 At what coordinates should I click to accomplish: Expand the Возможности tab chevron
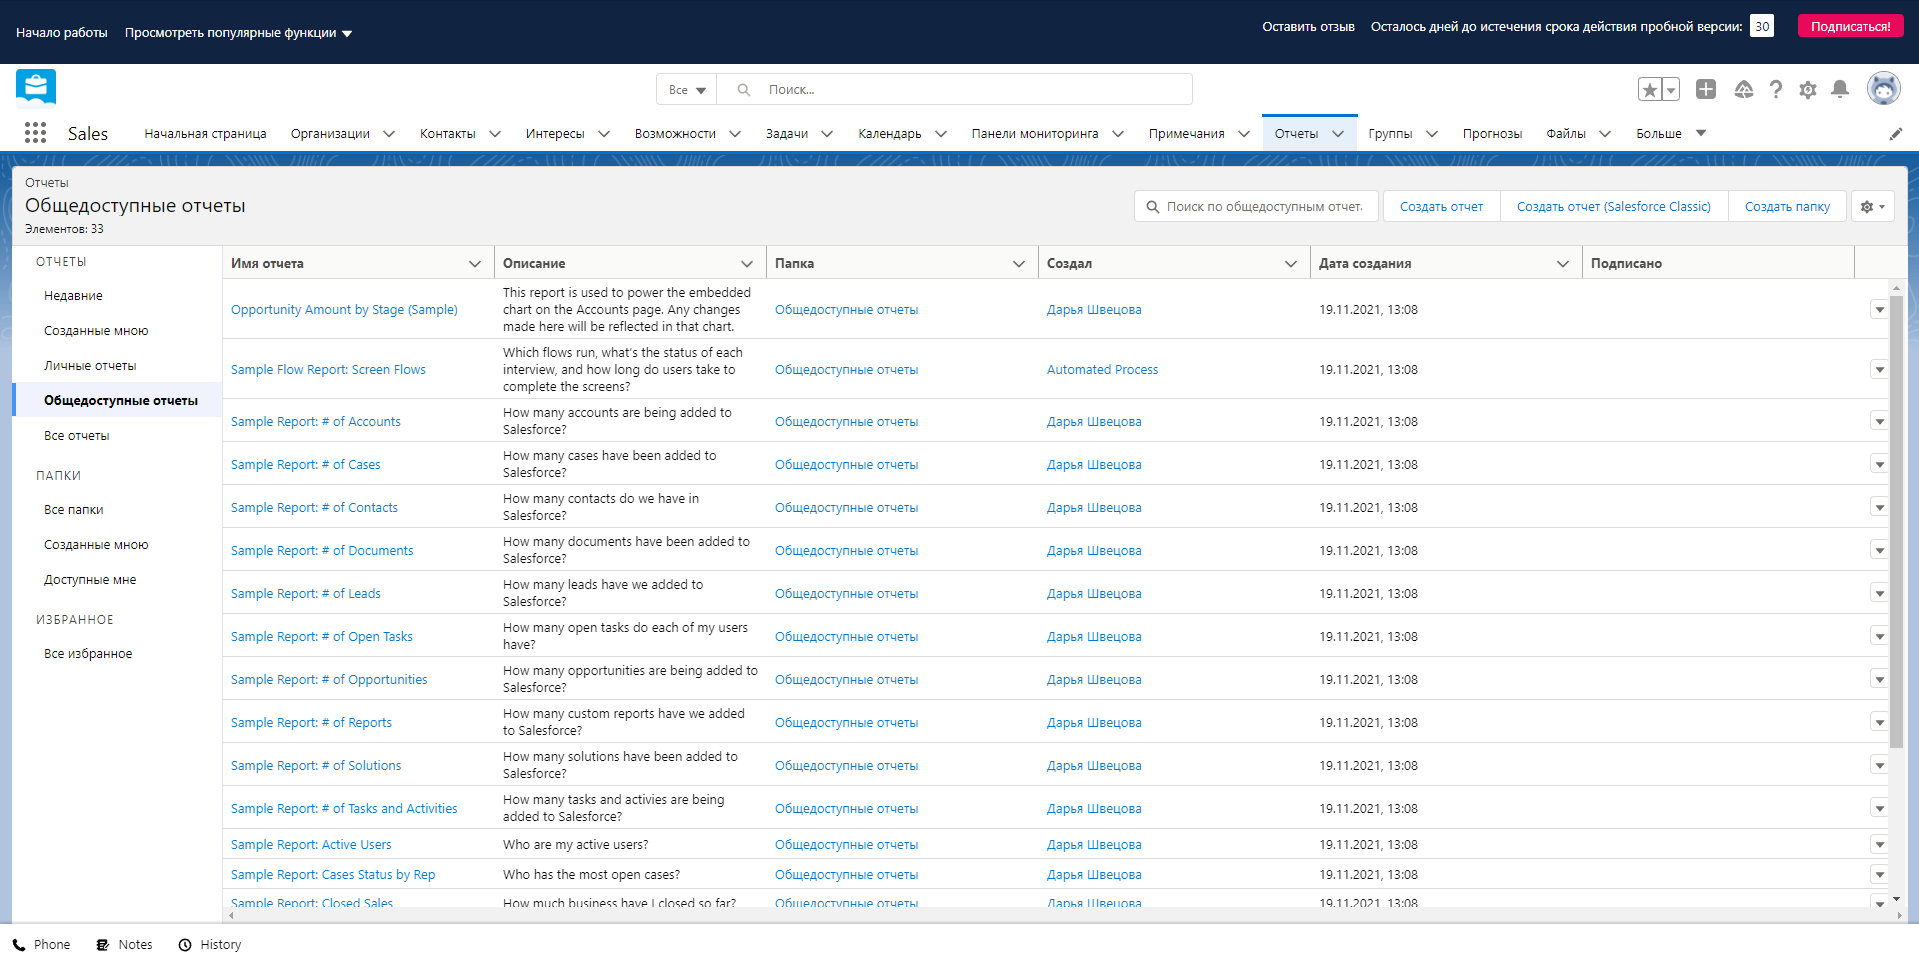click(735, 134)
